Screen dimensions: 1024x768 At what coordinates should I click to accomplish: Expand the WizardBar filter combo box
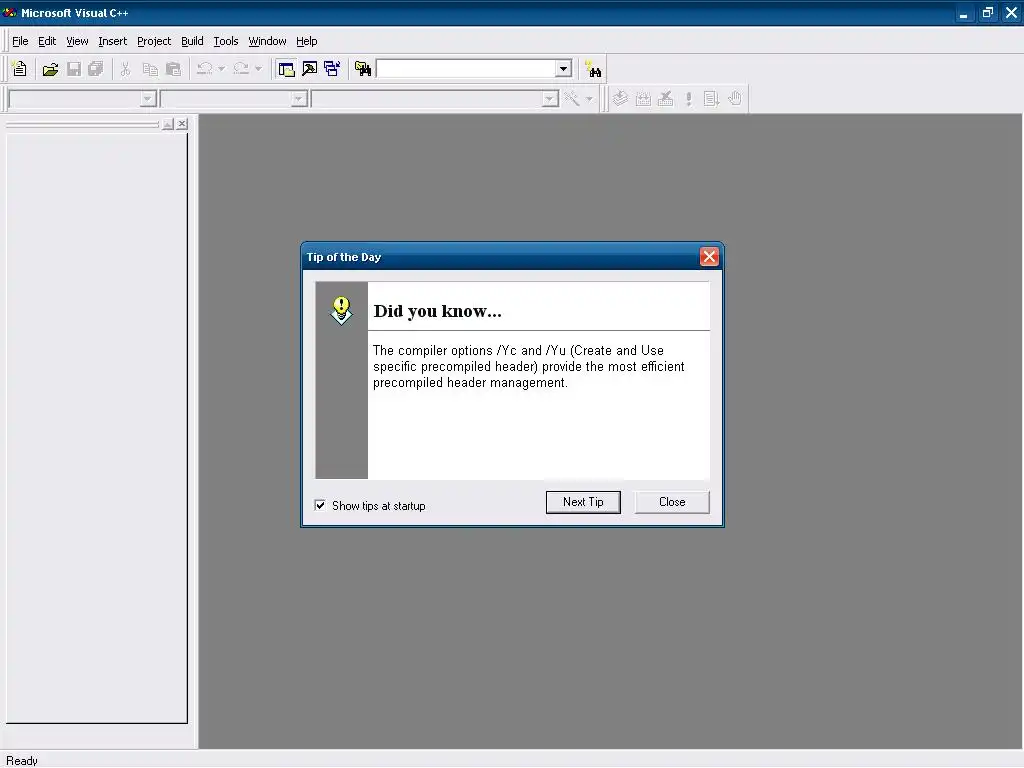[x=298, y=99]
